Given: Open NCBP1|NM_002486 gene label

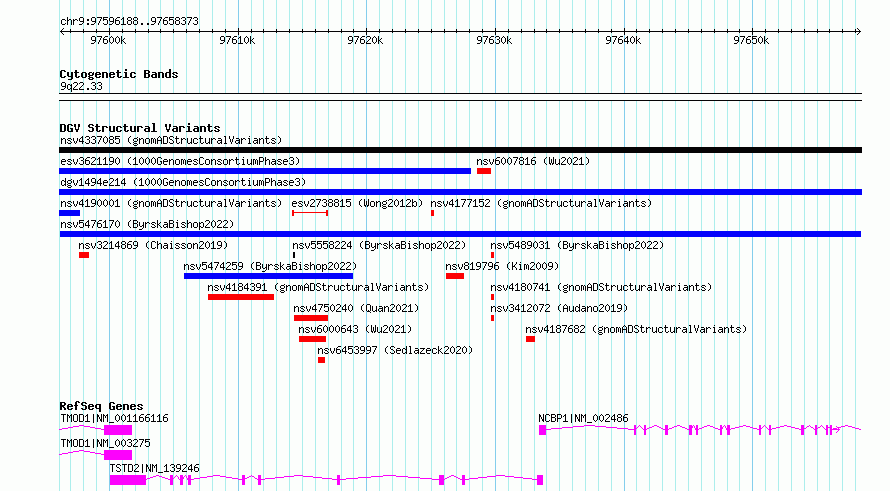Looking at the screenshot, I should 583,418.
